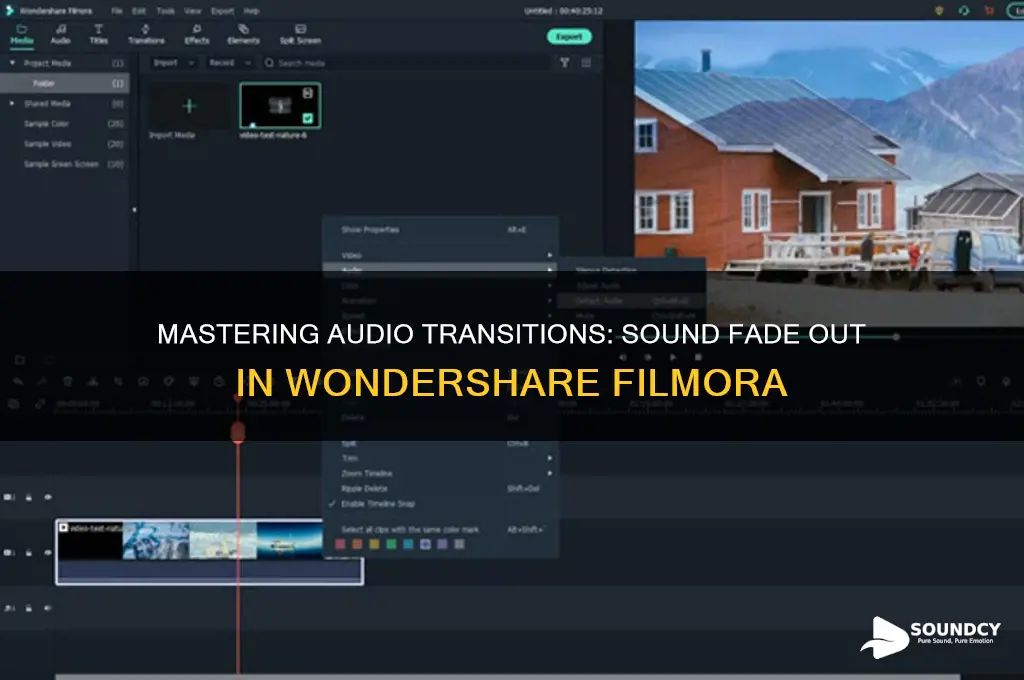Pick the green color mark swatch
This screenshot has height=680, width=1024.
[391, 544]
